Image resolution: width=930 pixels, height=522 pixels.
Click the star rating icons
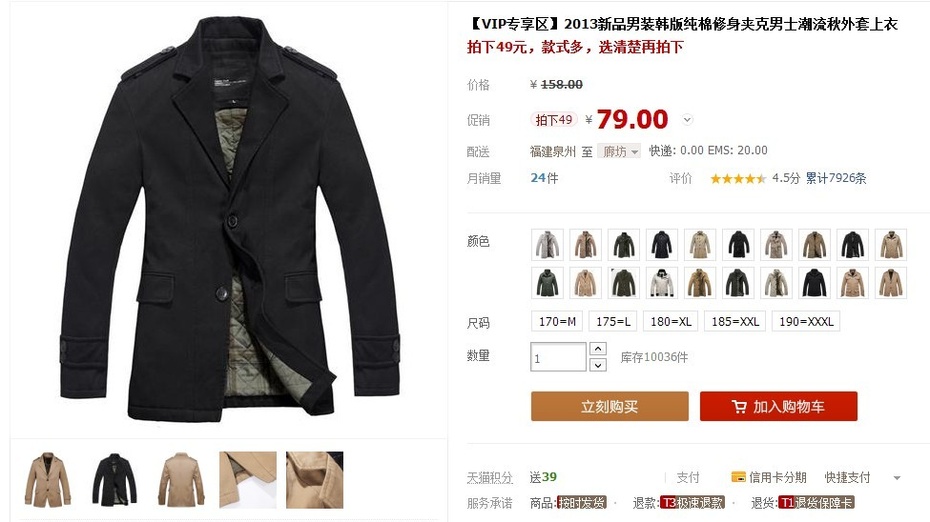pos(738,179)
